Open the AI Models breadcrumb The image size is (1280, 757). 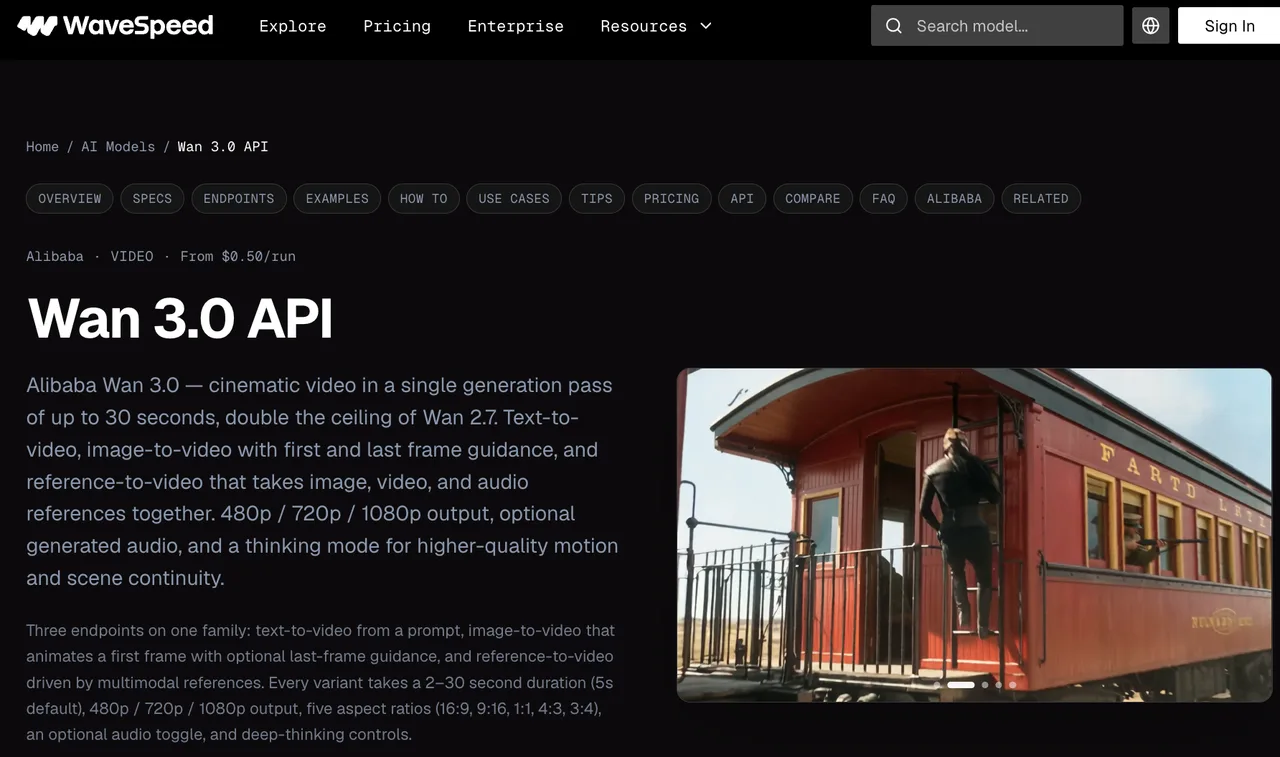[x=118, y=147]
